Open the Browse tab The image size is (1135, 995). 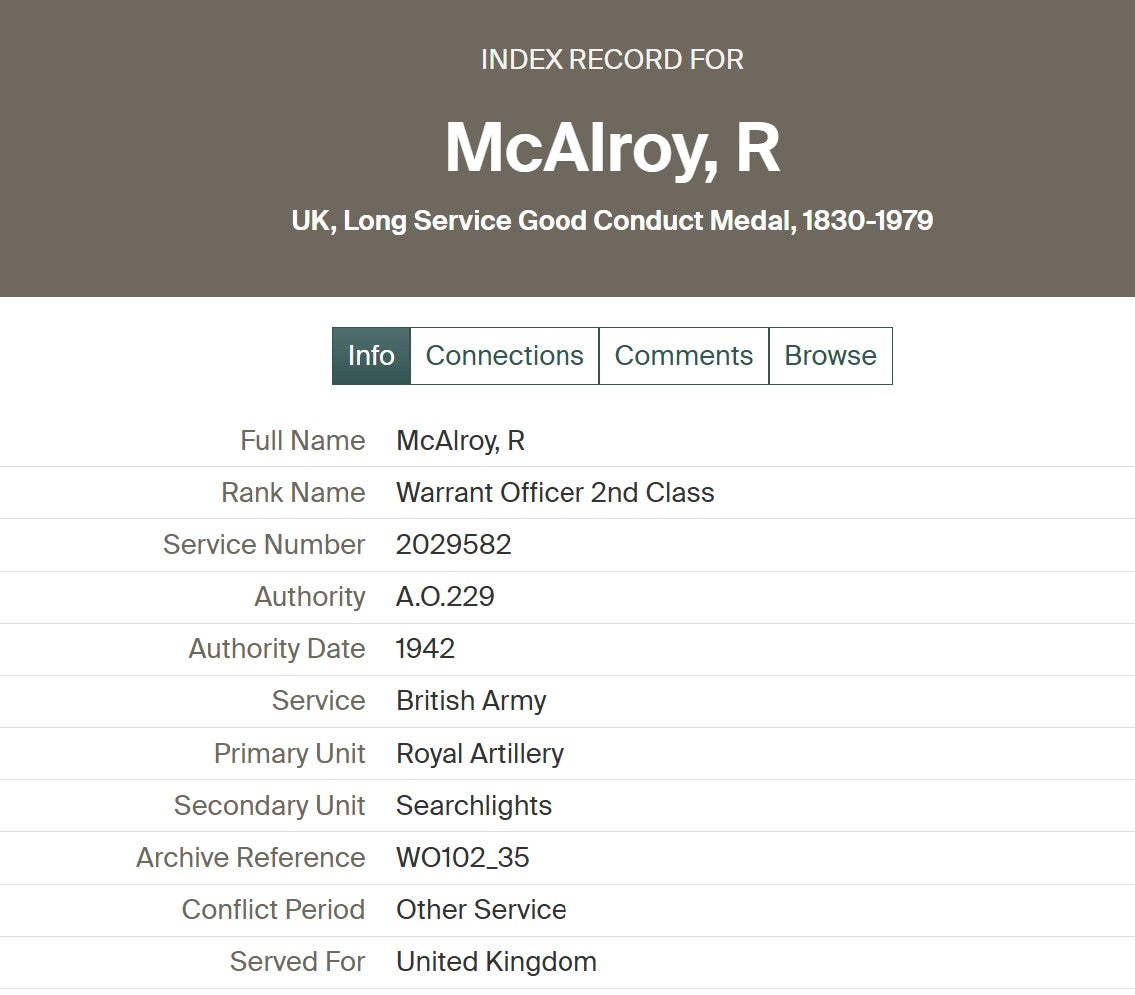coord(830,355)
